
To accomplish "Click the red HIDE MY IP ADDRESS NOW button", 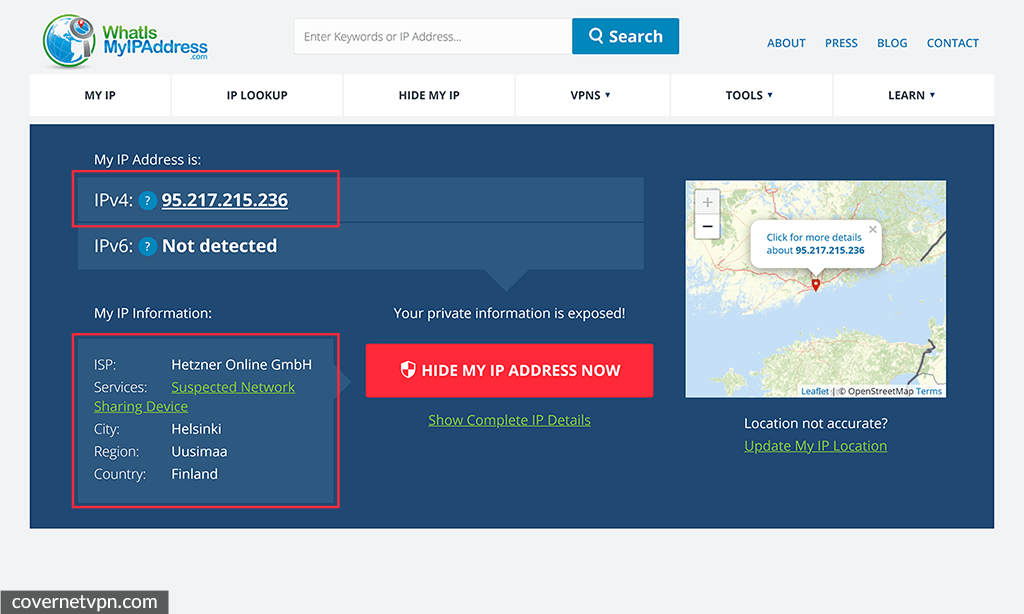I will 509,370.
